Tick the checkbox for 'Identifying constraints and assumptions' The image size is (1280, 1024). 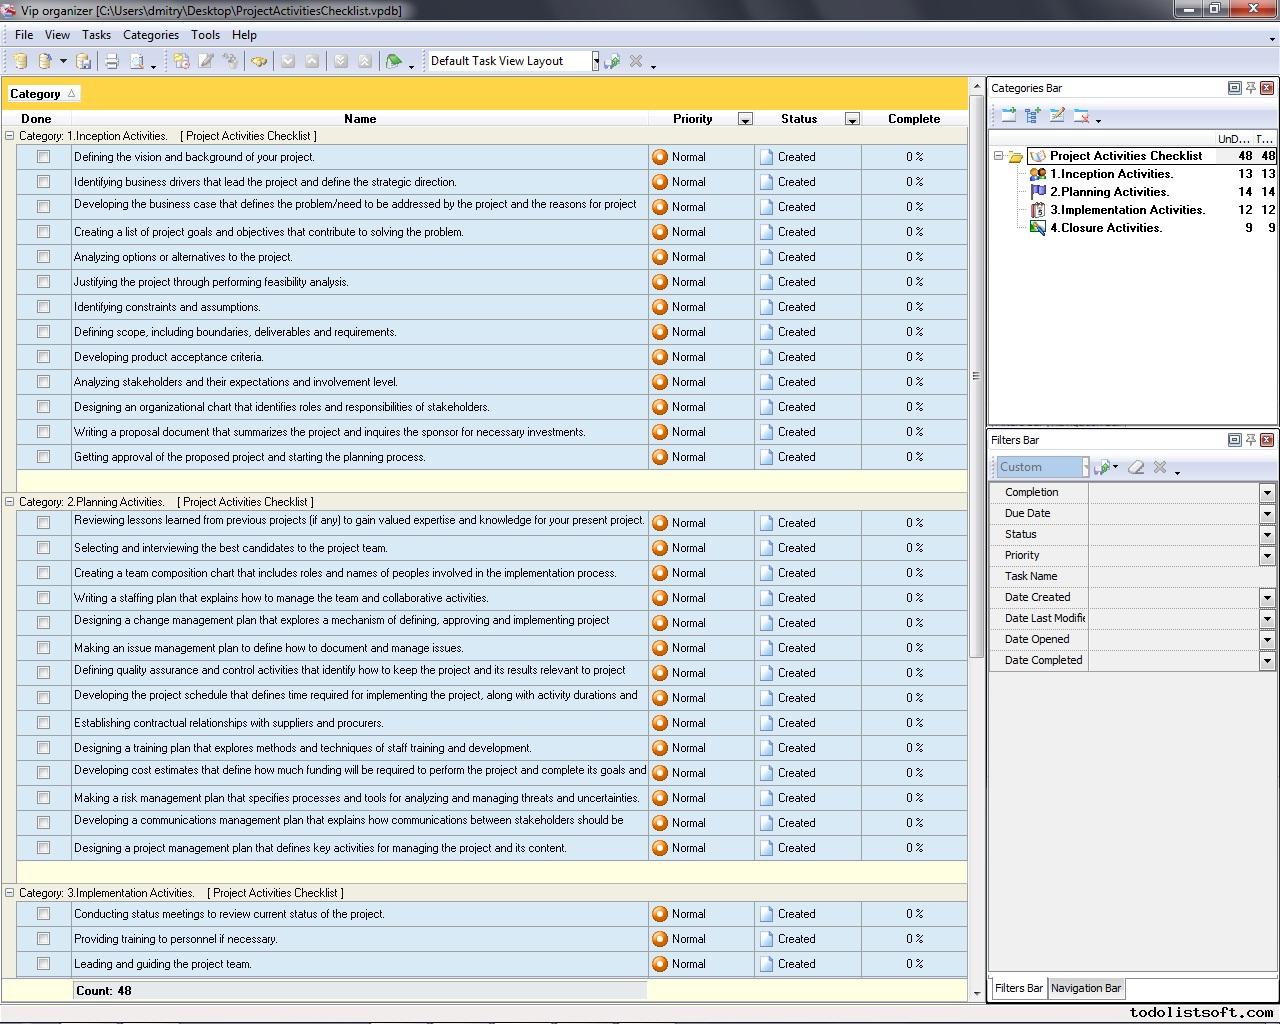click(x=43, y=307)
